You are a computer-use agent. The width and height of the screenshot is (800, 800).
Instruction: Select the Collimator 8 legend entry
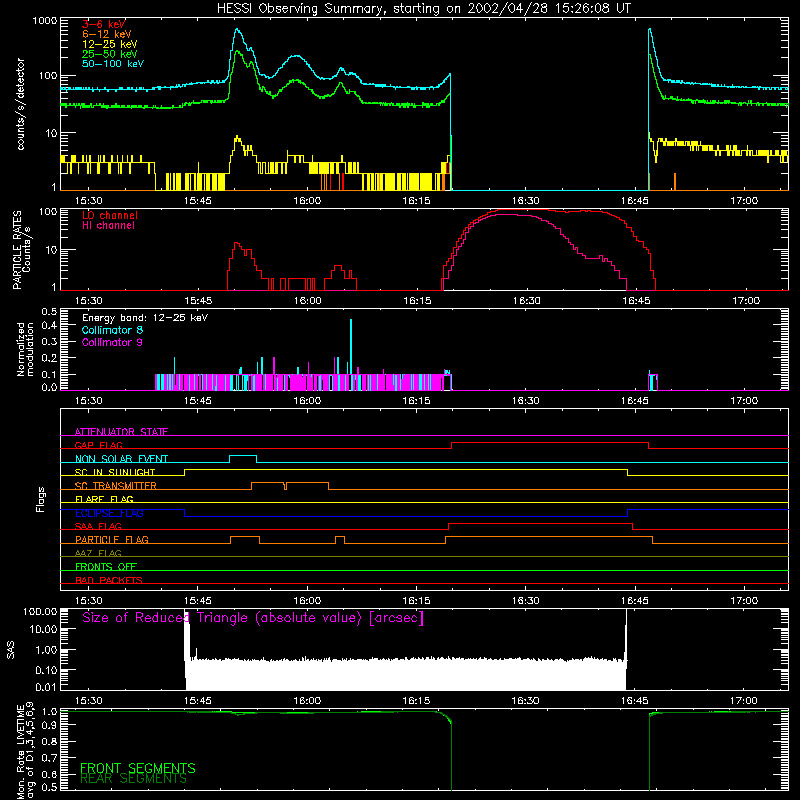[x=112, y=330]
